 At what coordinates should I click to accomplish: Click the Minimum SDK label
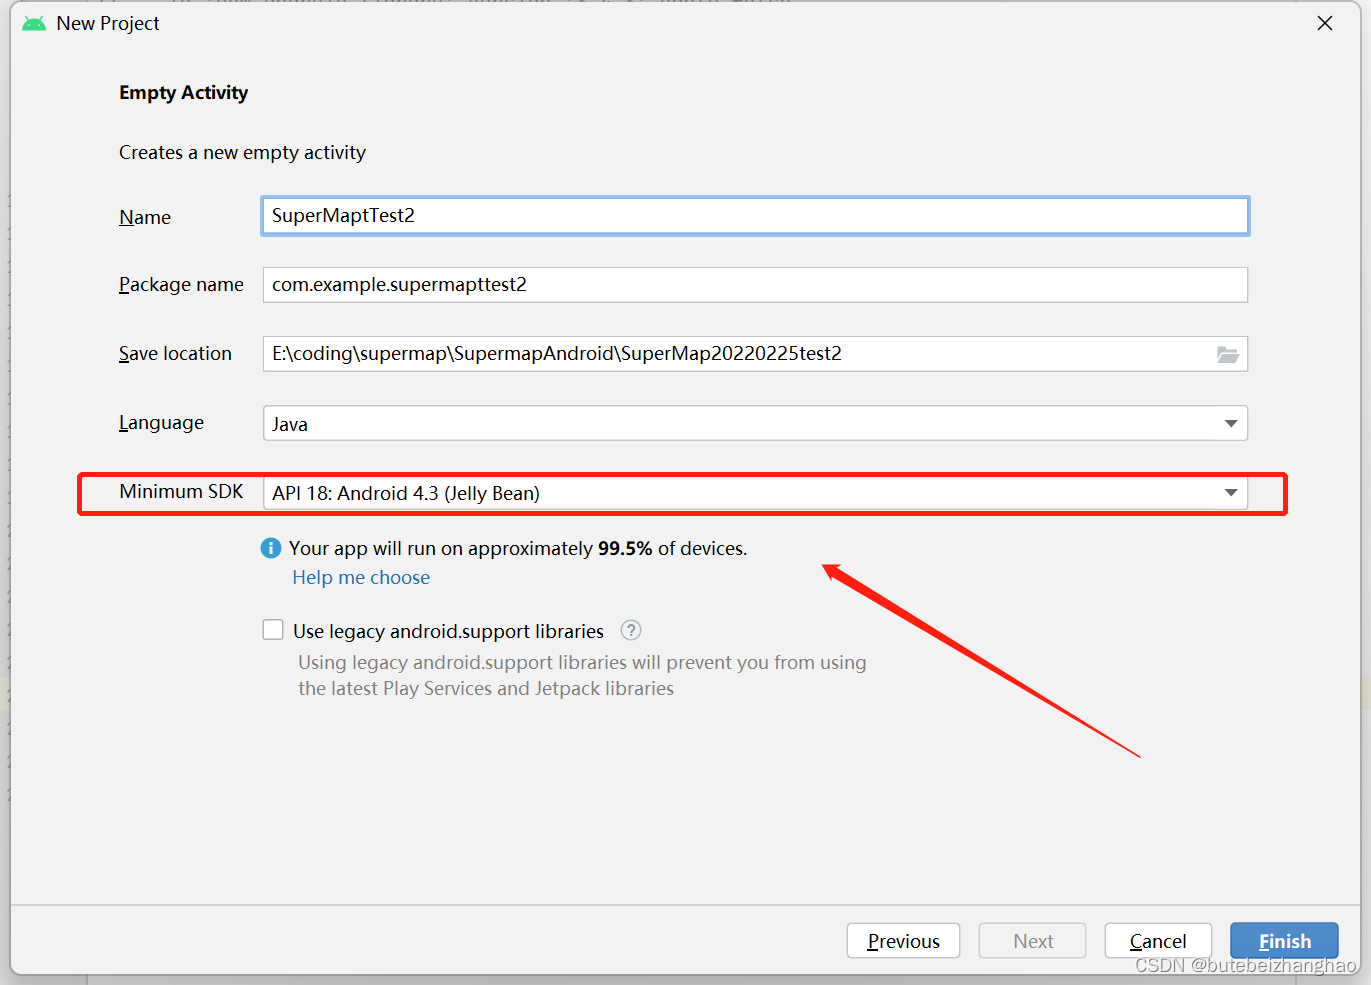[x=182, y=491]
